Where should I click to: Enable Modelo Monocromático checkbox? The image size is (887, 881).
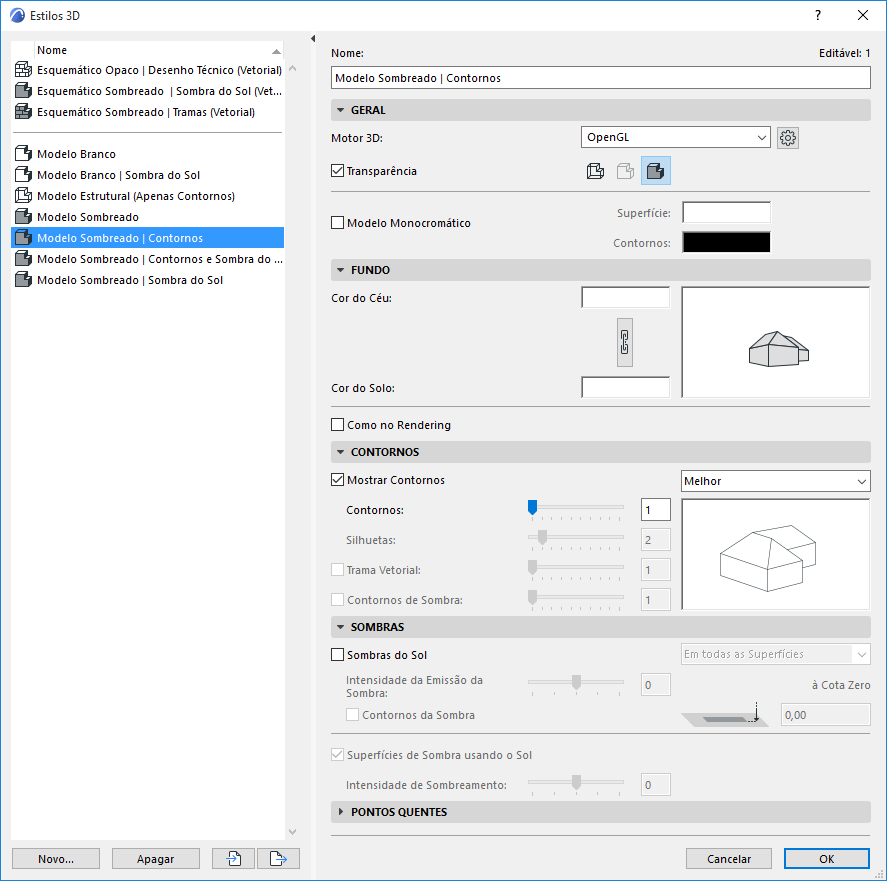click(337, 222)
